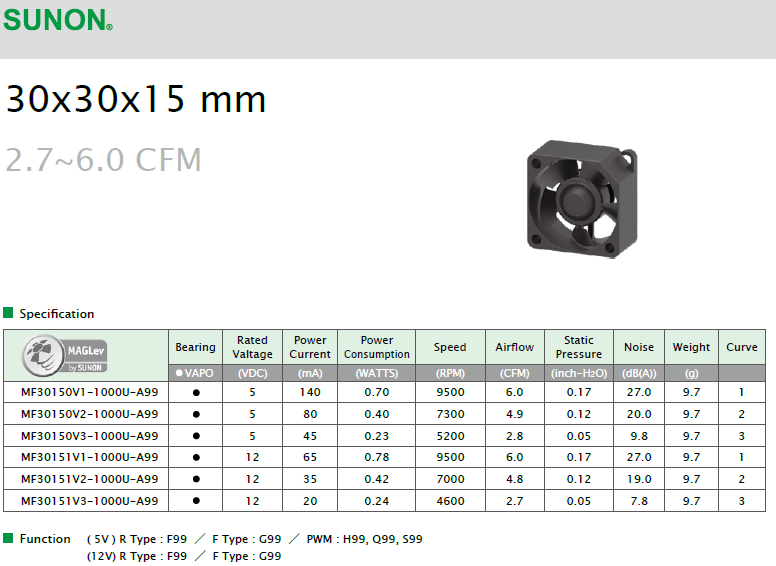The width and height of the screenshot is (776, 566).
Task: Select model MF30150V3-1000U-A99
Action: click(x=90, y=436)
